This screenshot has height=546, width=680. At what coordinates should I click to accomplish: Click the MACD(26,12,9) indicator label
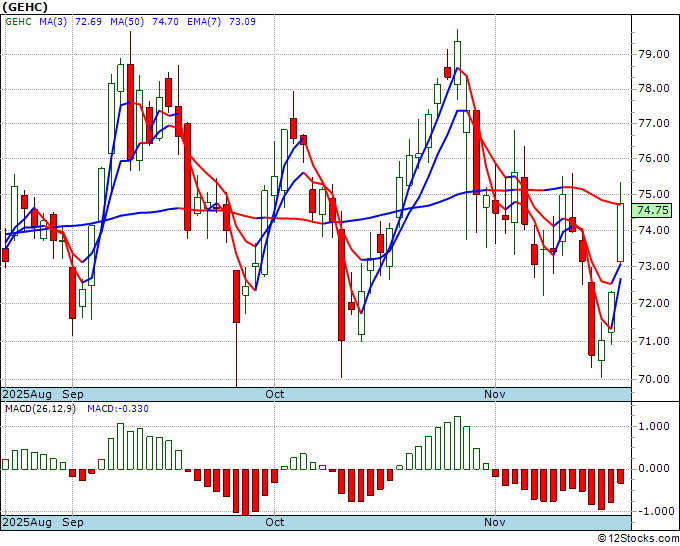click(40, 409)
